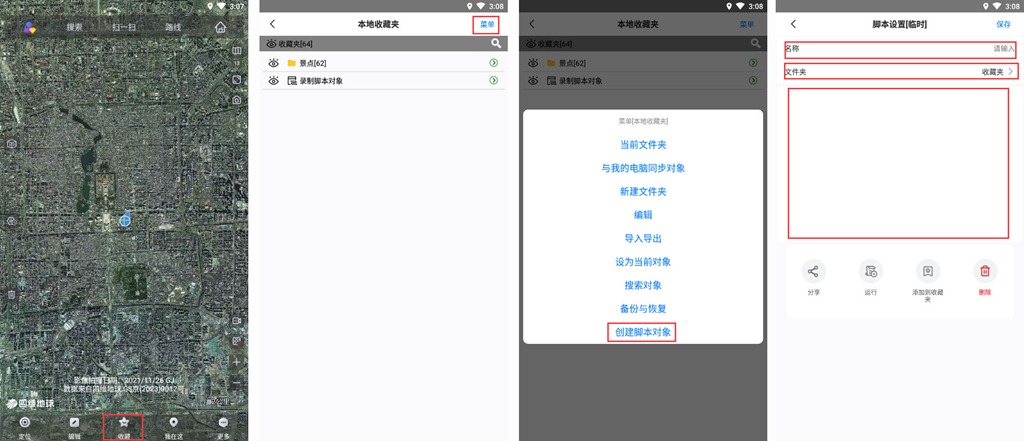Tap the home icon on map screen

[221, 27]
